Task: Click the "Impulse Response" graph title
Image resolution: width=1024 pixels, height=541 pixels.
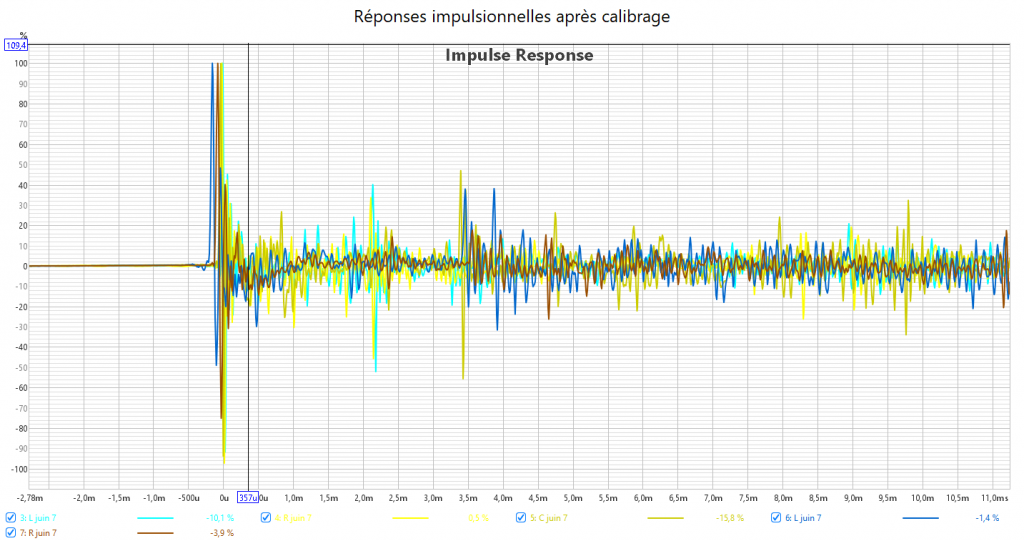Action: point(519,56)
